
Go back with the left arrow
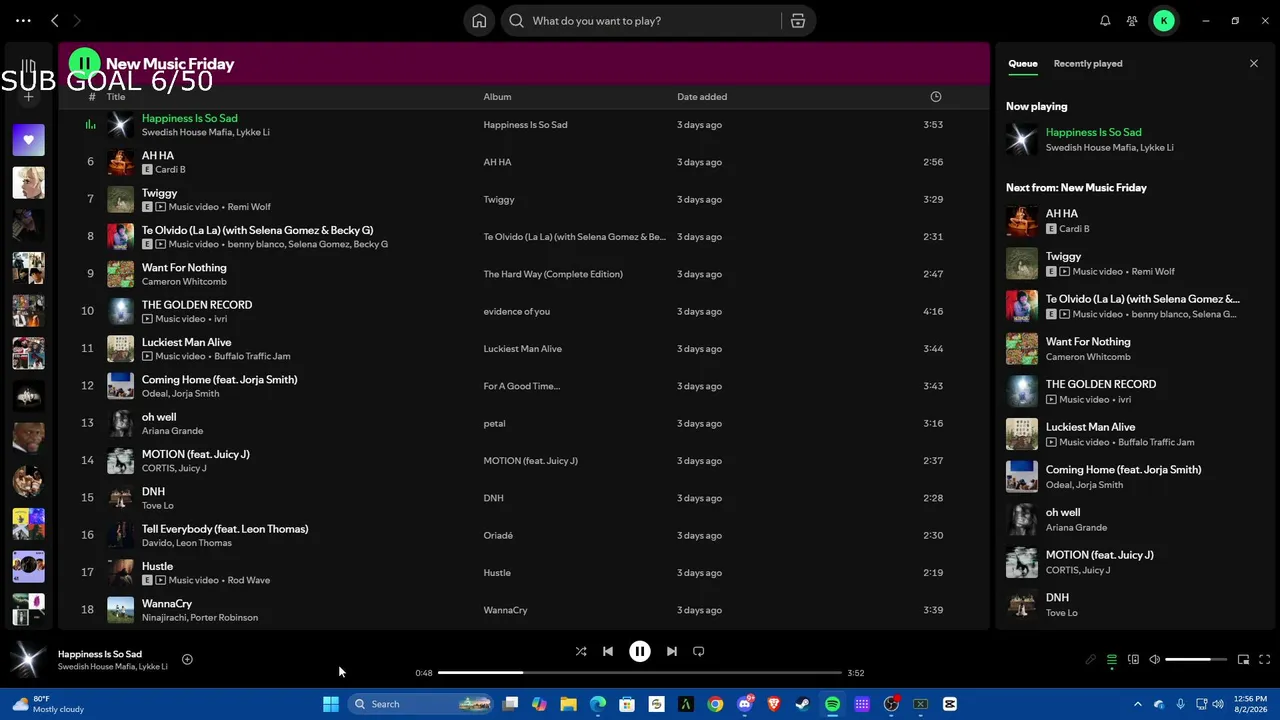click(55, 21)
